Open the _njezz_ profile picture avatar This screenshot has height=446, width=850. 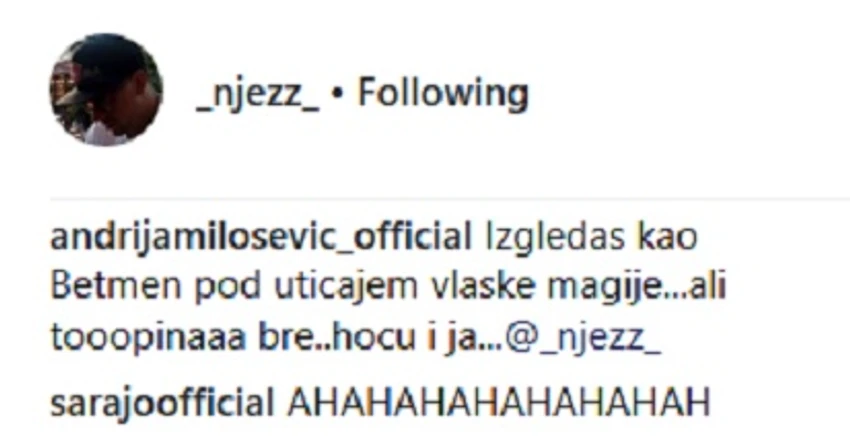pos(106,90)
